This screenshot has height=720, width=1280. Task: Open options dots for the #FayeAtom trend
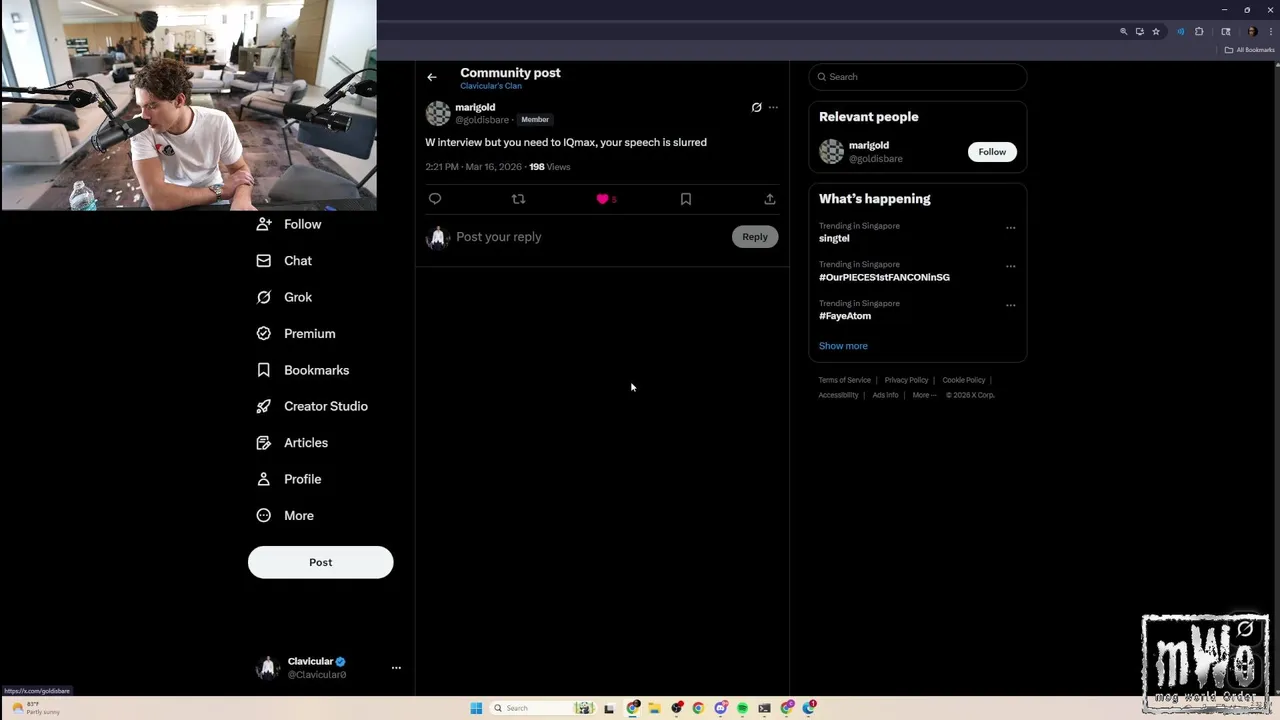1010,306
